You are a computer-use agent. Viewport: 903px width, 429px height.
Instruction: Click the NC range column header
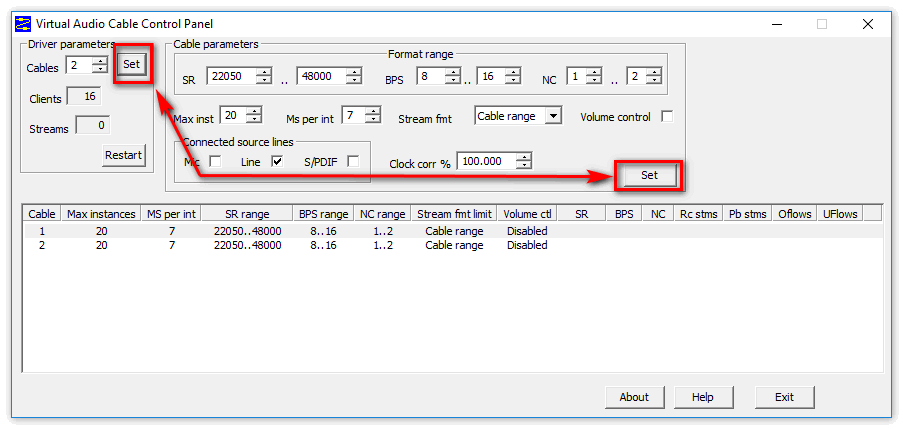pos(383,214)
